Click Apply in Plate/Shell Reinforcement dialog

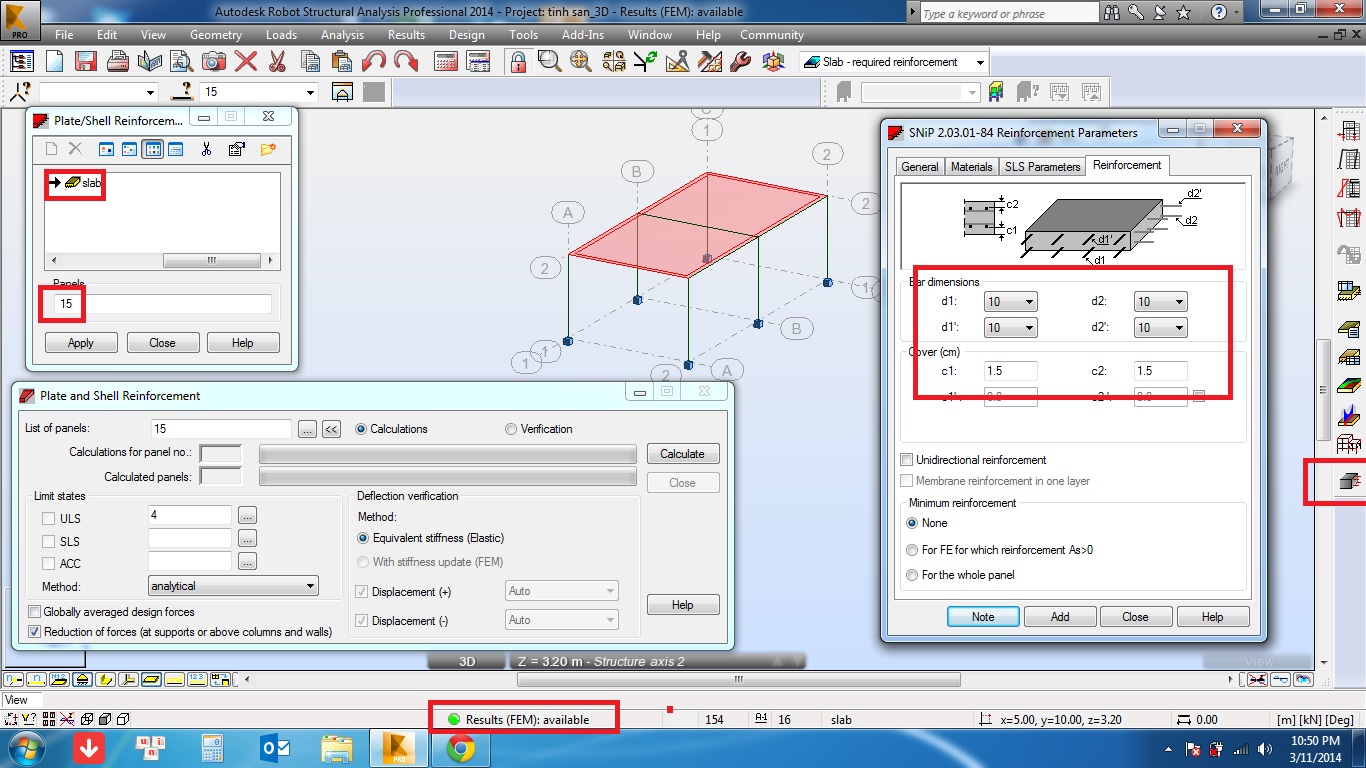(x=80, y=343)
